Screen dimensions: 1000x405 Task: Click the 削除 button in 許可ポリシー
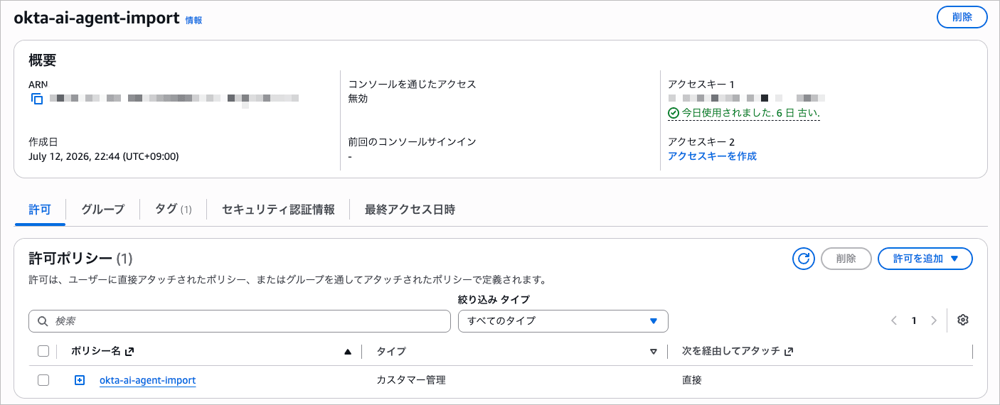click(846, 258)
